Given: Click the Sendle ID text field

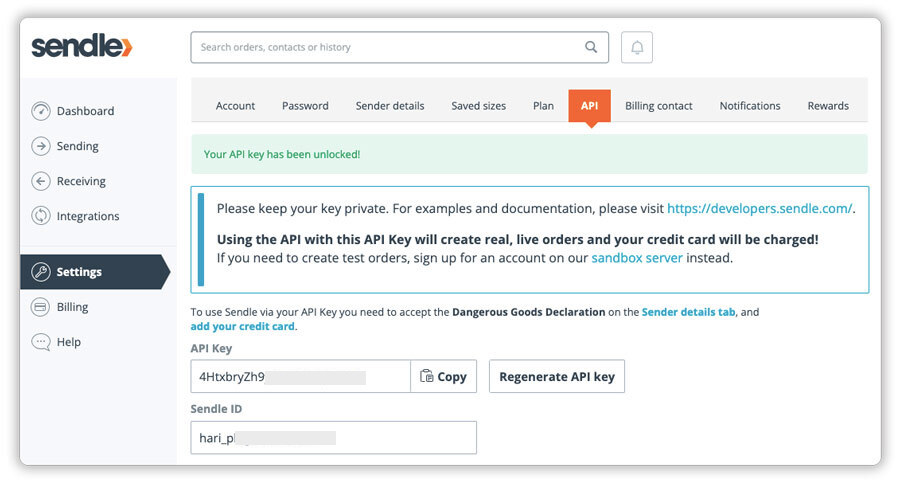Looking at the screenshot, I should pos(333,437).
